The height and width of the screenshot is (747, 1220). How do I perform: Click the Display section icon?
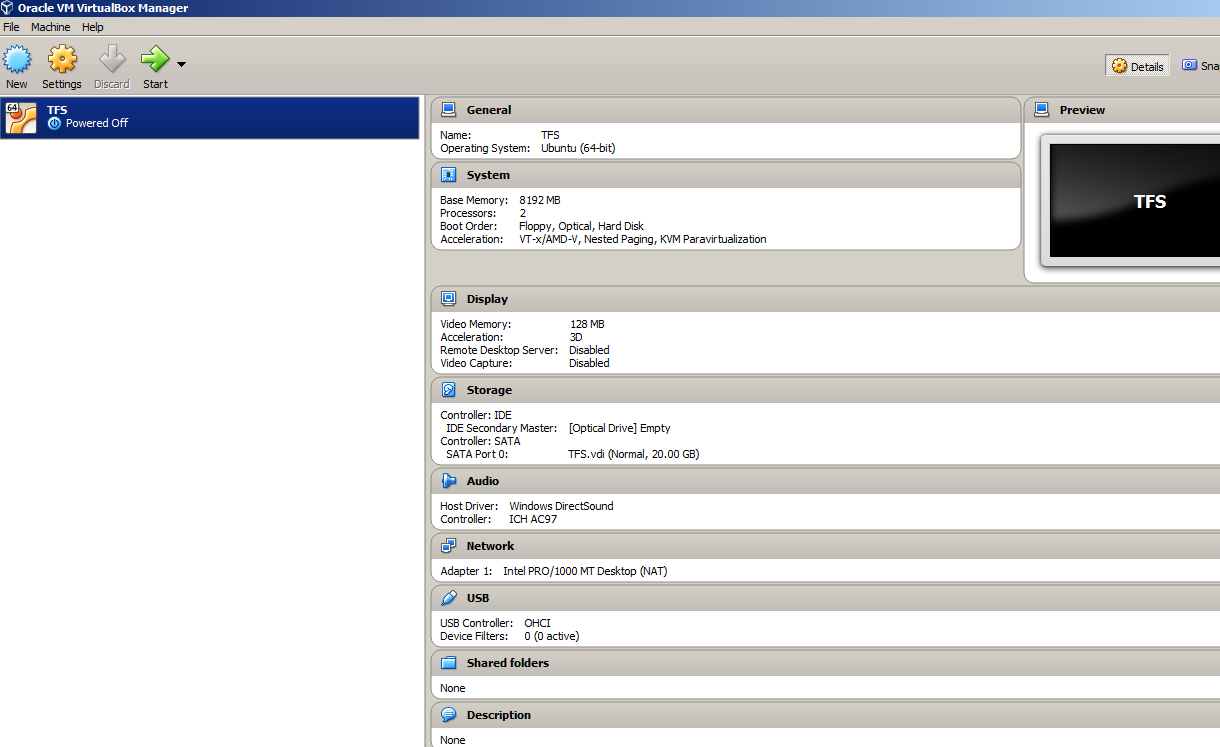pyautogui.click(x=449, y=299)
